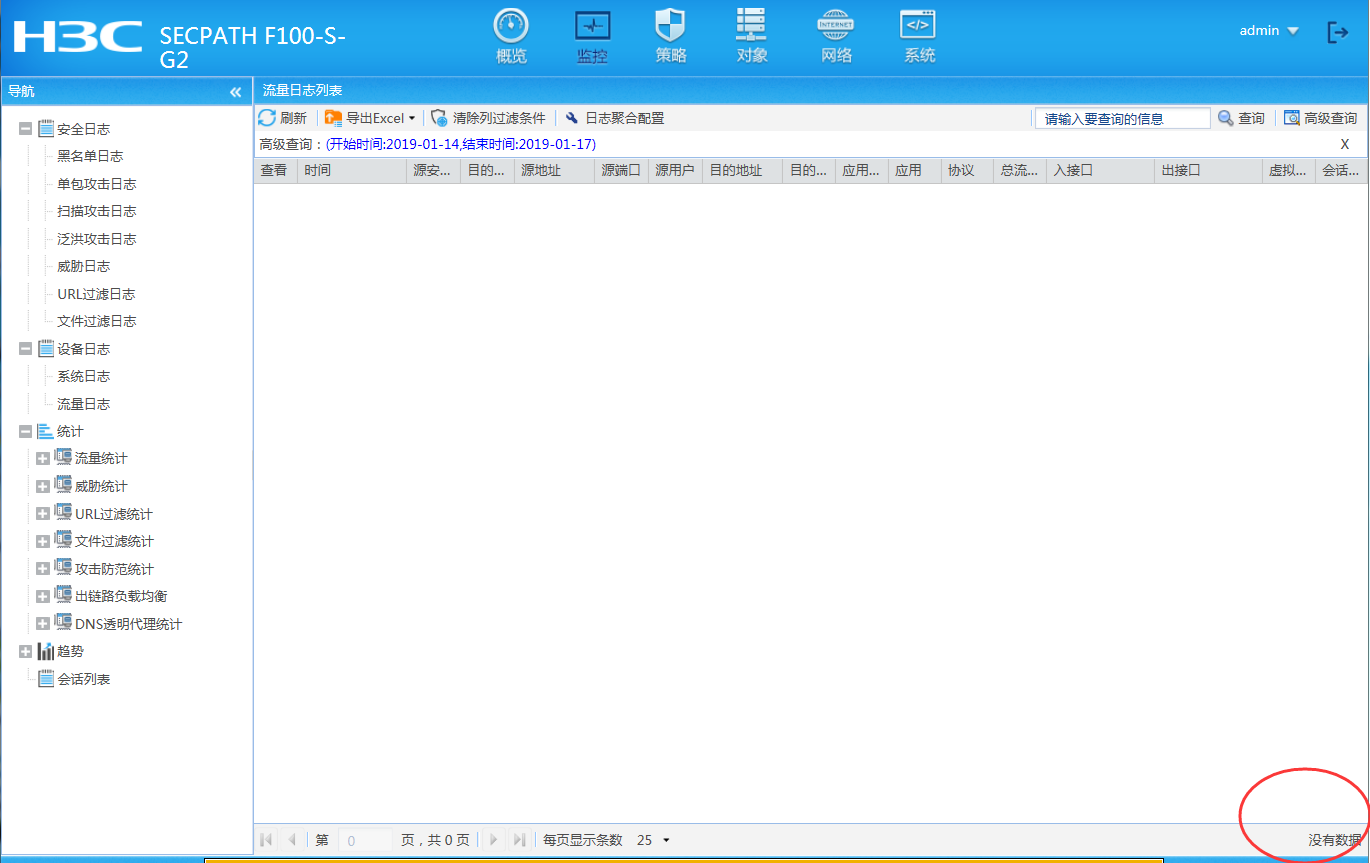
Task: Expand the 威胁统计 node
Action: (42, 487)
